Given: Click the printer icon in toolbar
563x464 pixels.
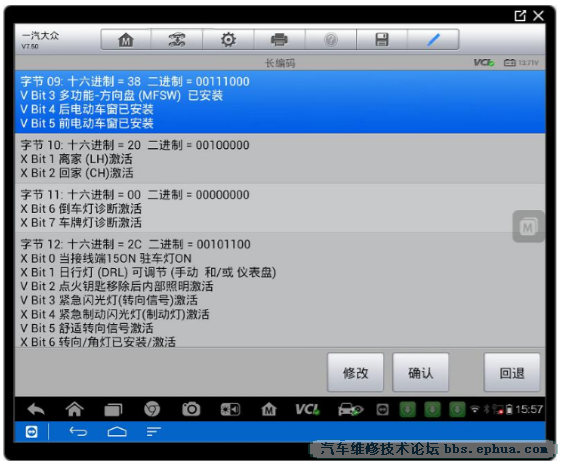Looking at the screenshot, I should click(279, 40).
